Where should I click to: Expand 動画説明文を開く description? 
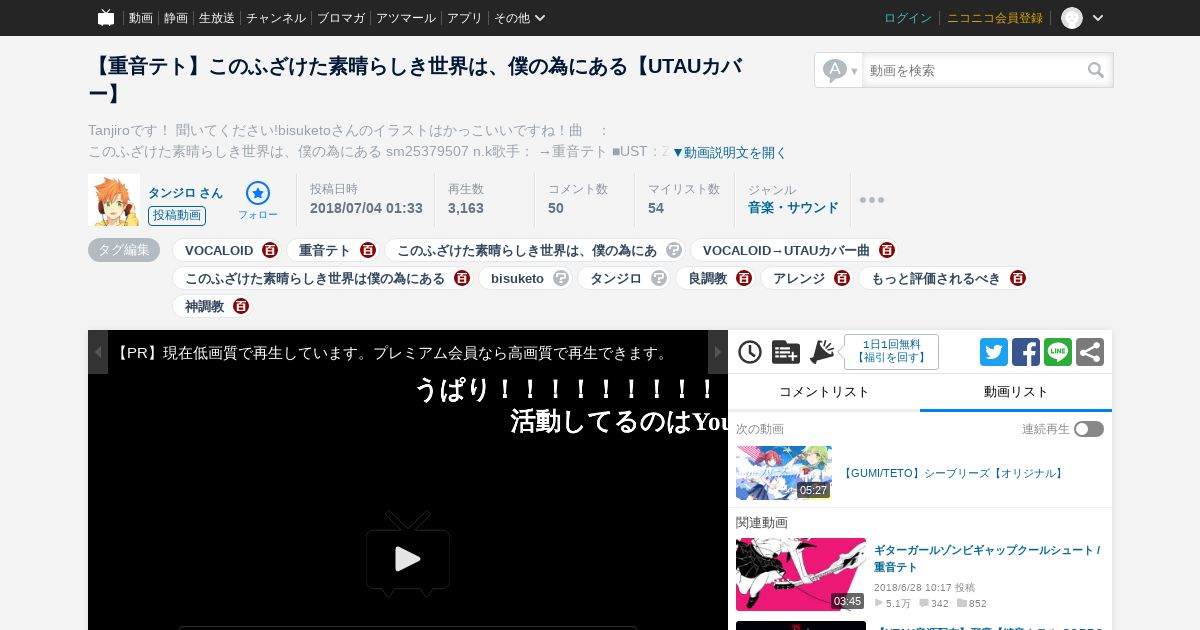coord(729,153)
